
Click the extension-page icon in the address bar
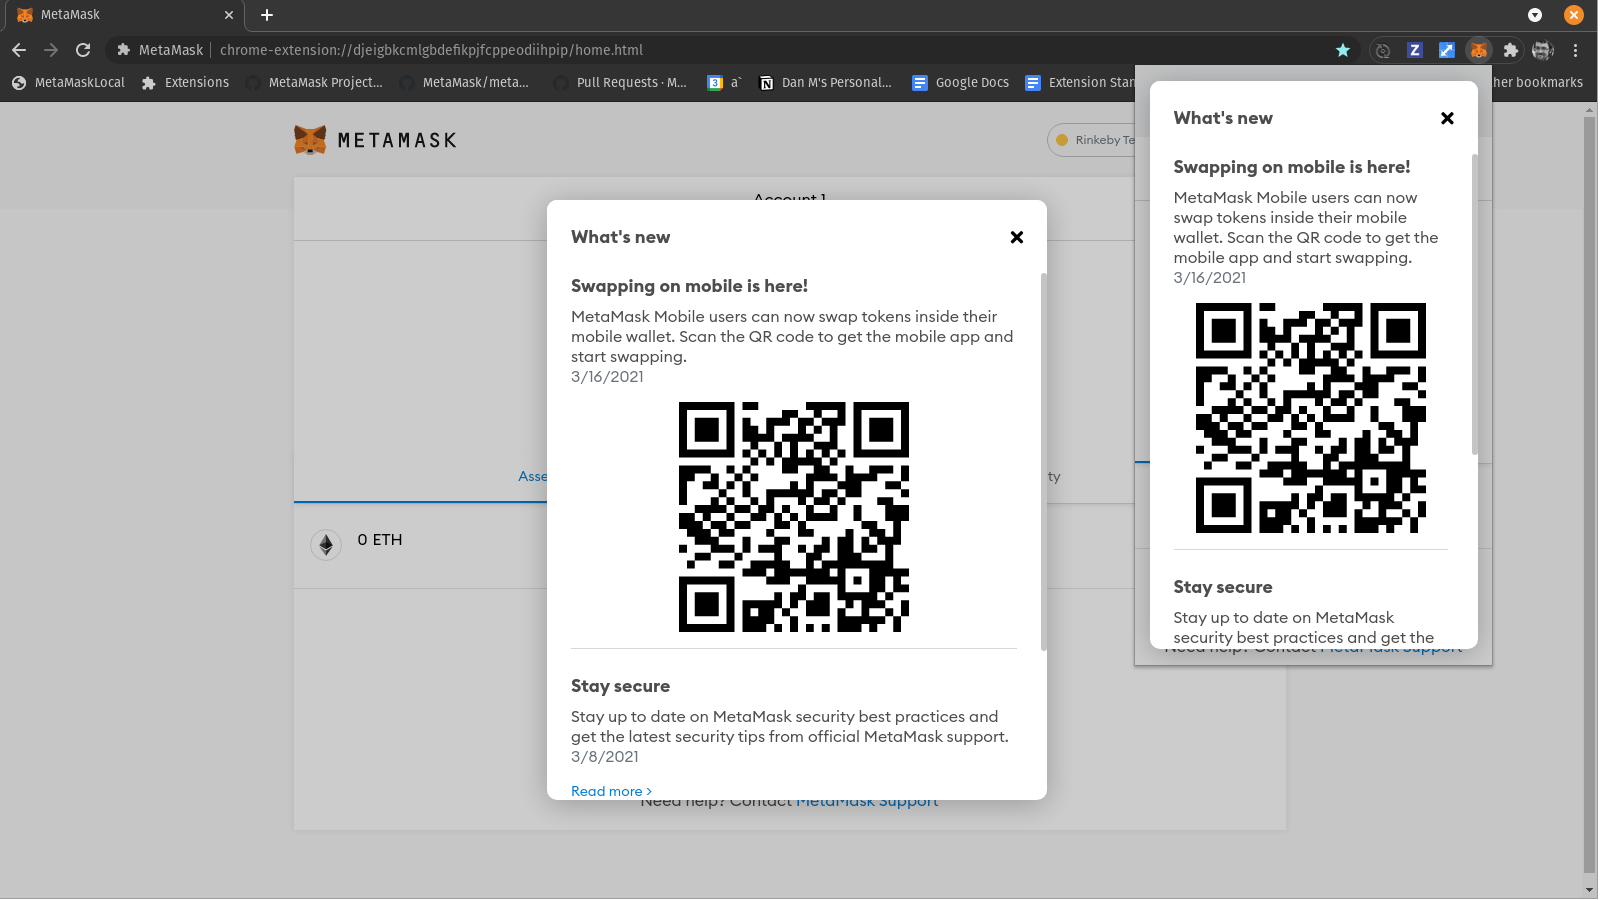(124, 50)
